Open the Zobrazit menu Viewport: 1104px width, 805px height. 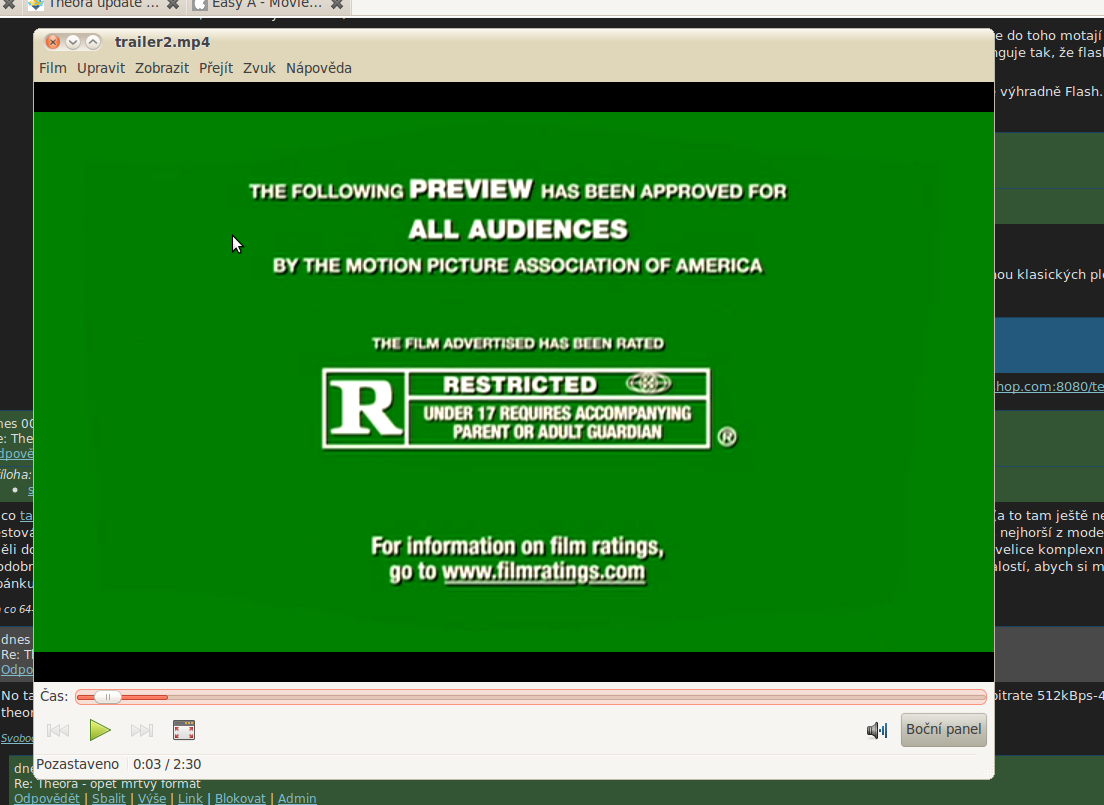162,68
